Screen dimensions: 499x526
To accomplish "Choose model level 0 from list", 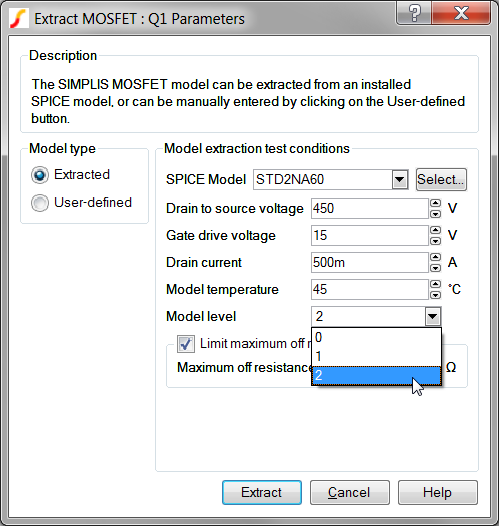I will tap(376, 337).
